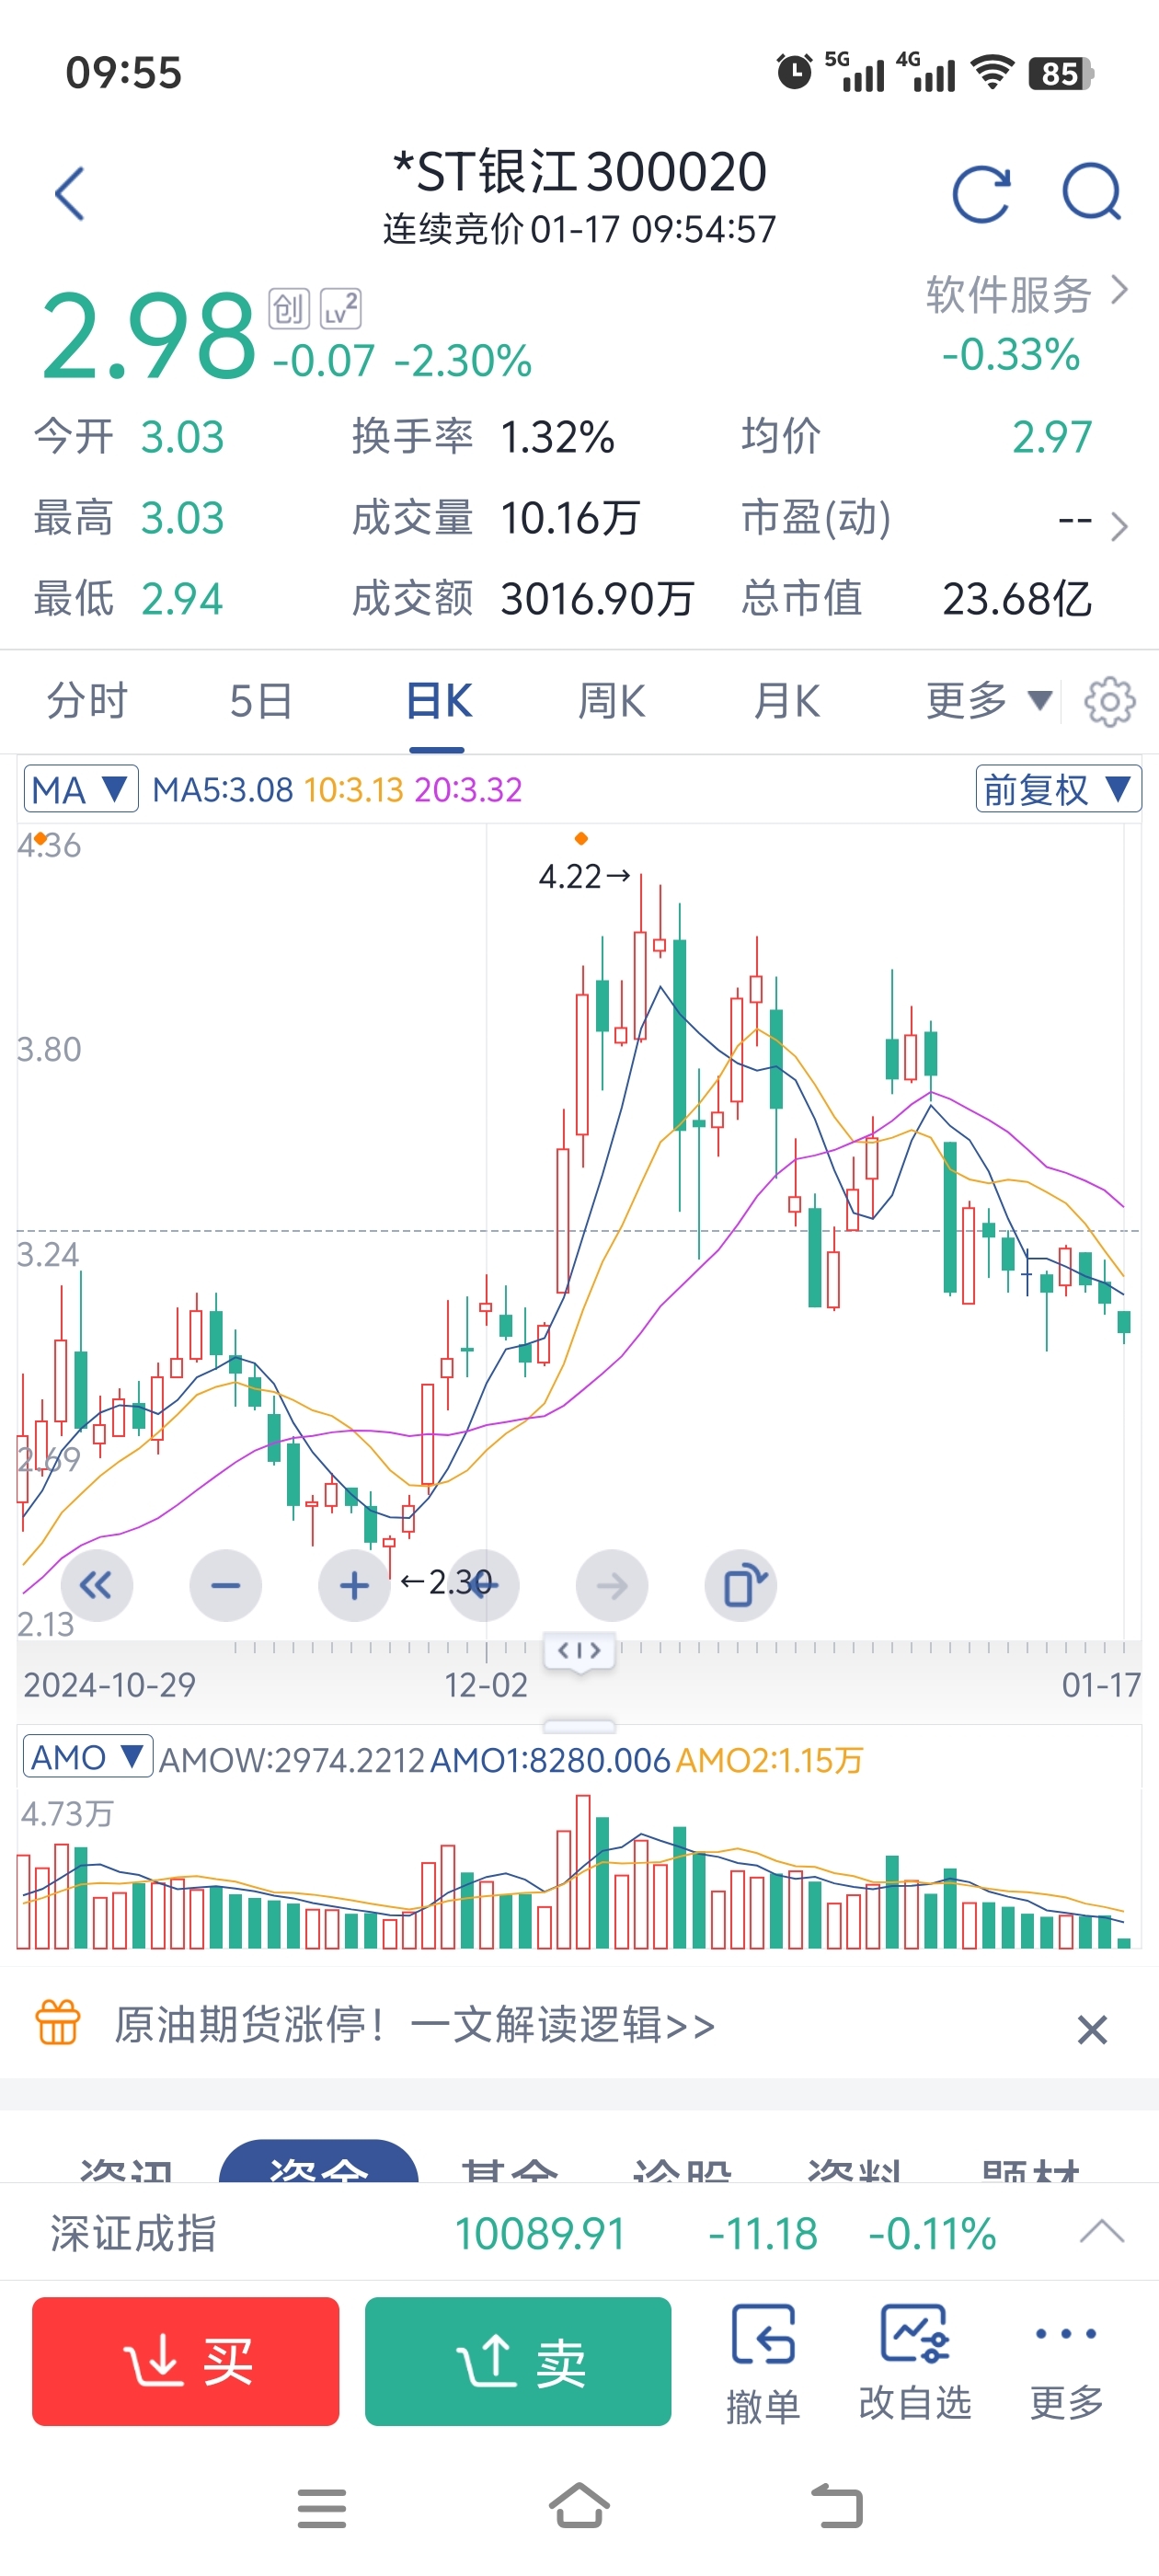Refresh the stock quote
The width and height of the screenshot is (1159, 2576).
click(981, 193)
